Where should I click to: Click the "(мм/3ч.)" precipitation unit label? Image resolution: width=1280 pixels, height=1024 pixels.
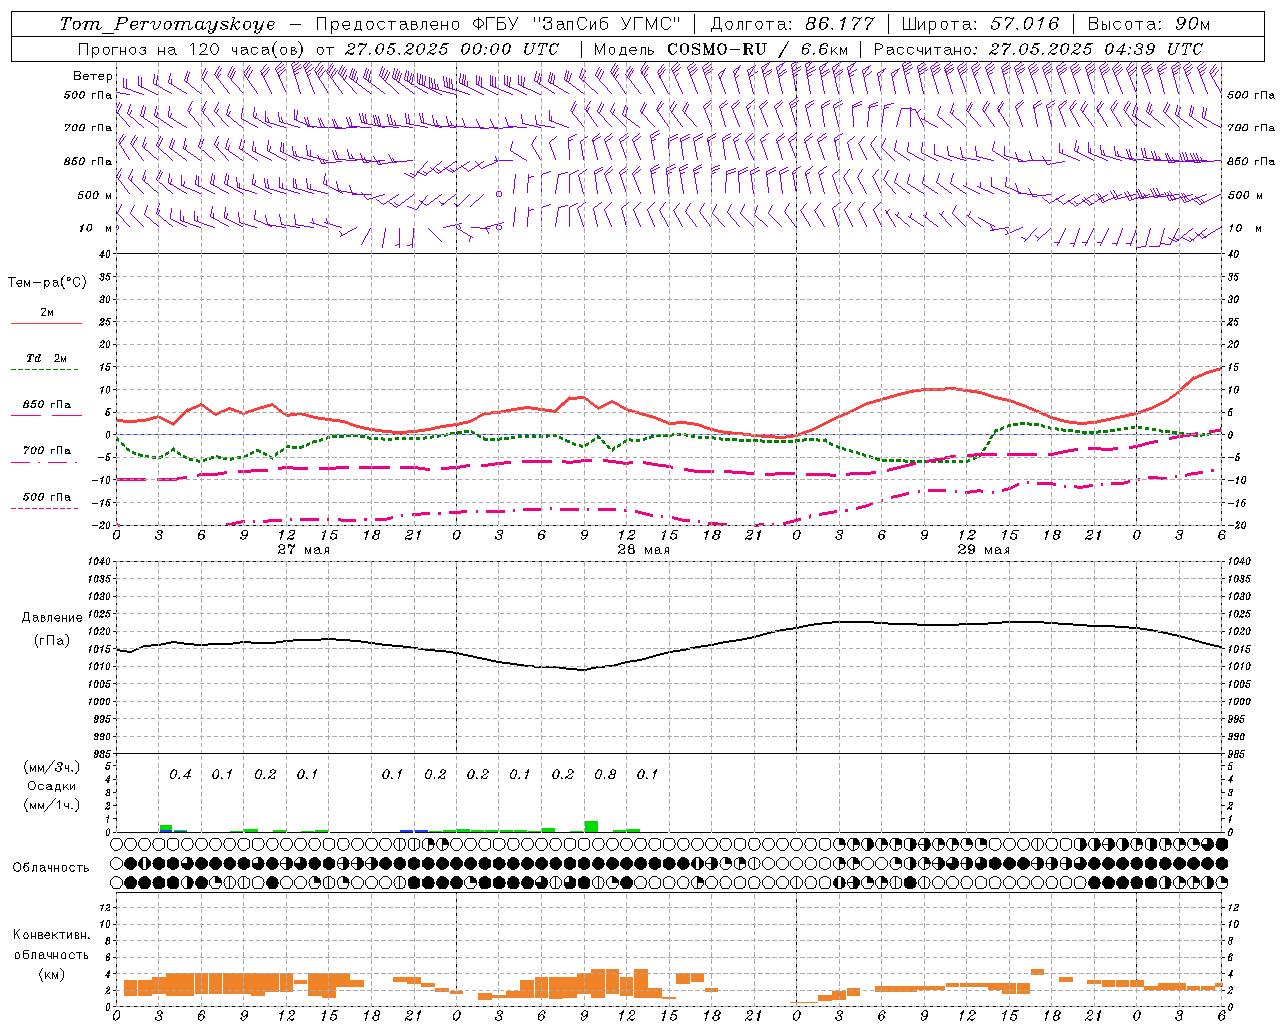tap(51, 767)
